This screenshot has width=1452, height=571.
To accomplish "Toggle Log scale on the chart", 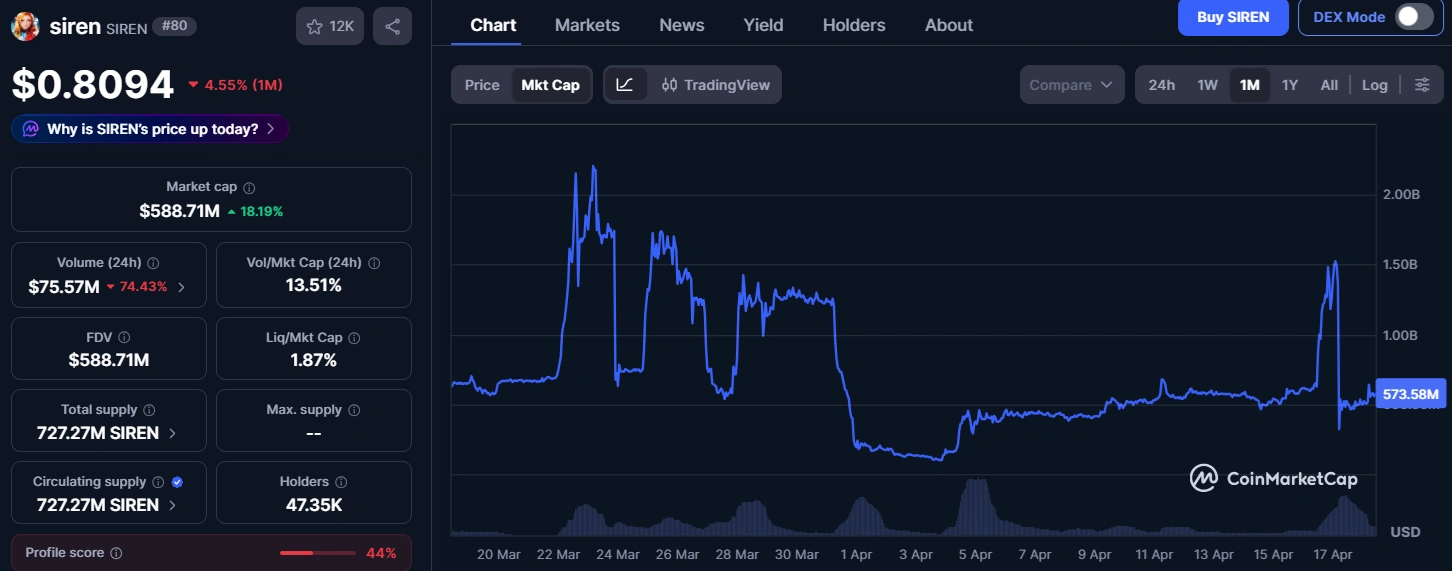I will tap(1375, 85).
